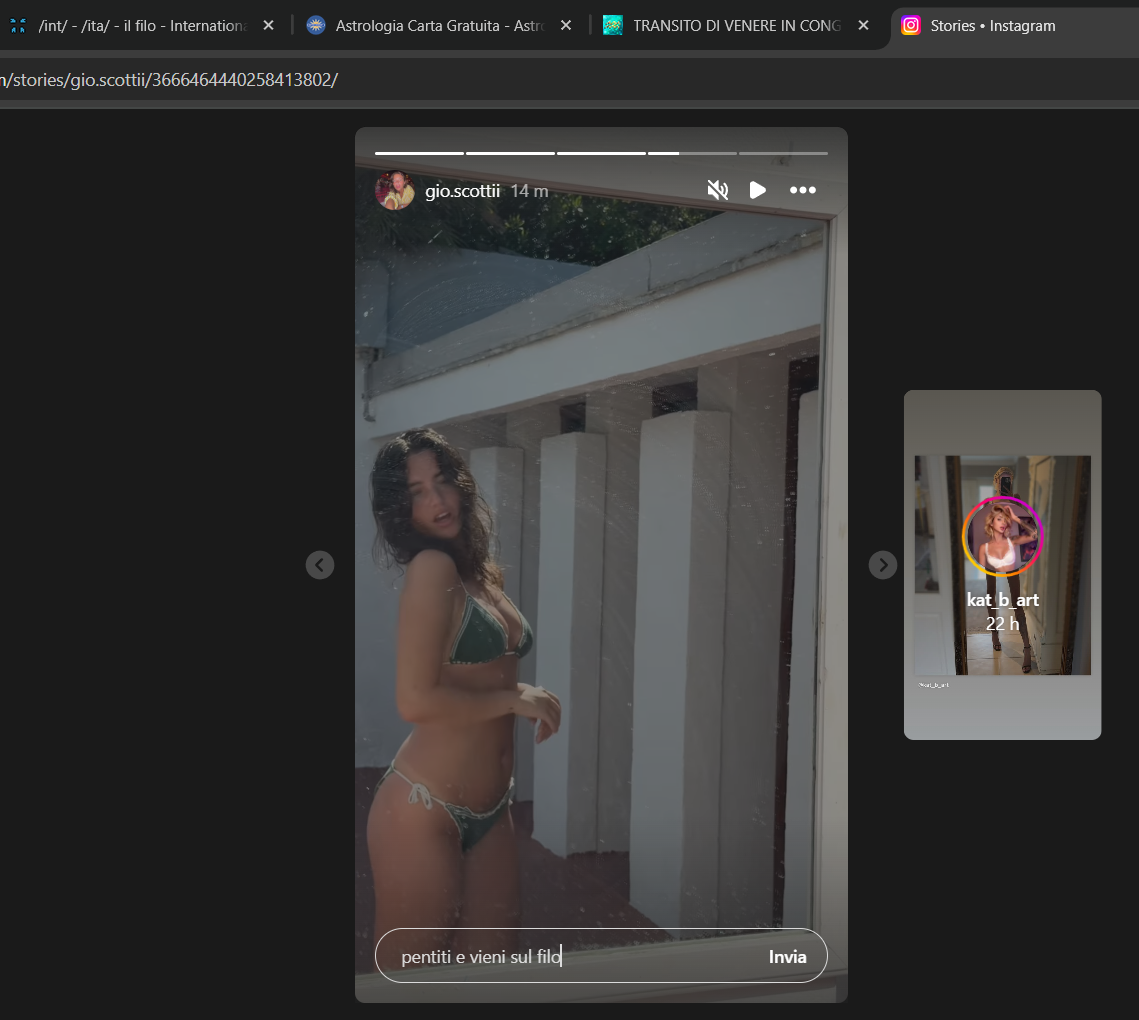
Task: Click the Astrologia tab favicon
Action: 316,25
